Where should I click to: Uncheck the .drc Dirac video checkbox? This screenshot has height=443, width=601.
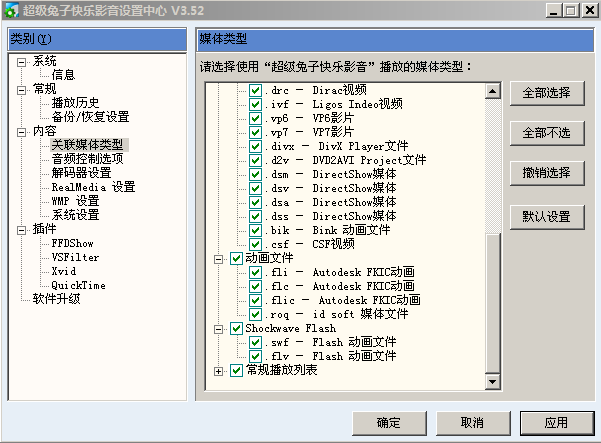coord(256,90)
